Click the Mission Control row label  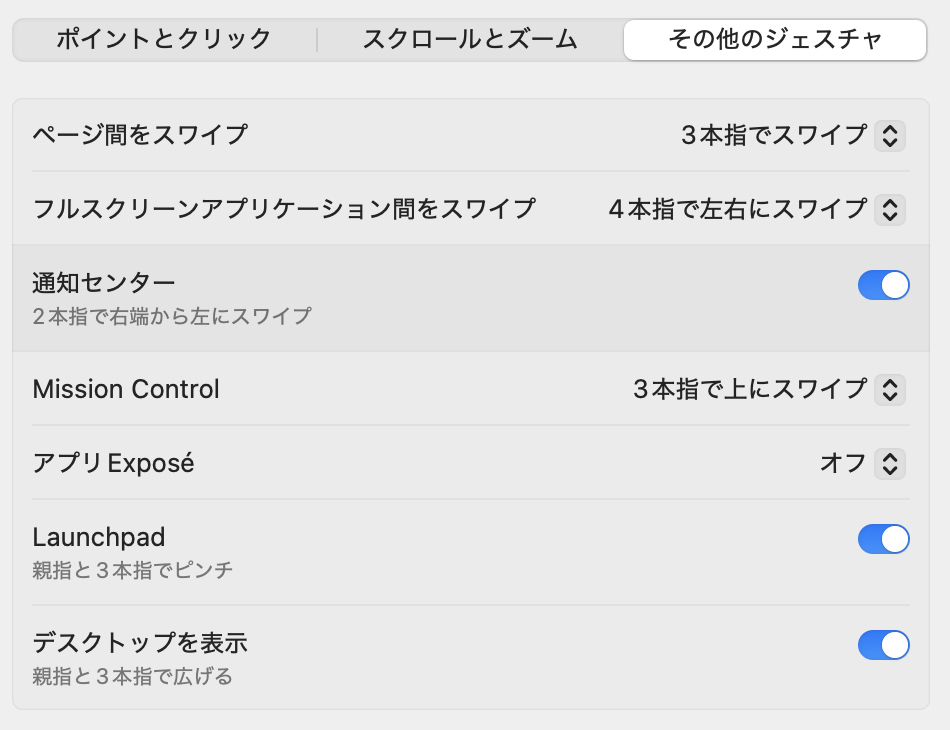click(x=126, y=389)
